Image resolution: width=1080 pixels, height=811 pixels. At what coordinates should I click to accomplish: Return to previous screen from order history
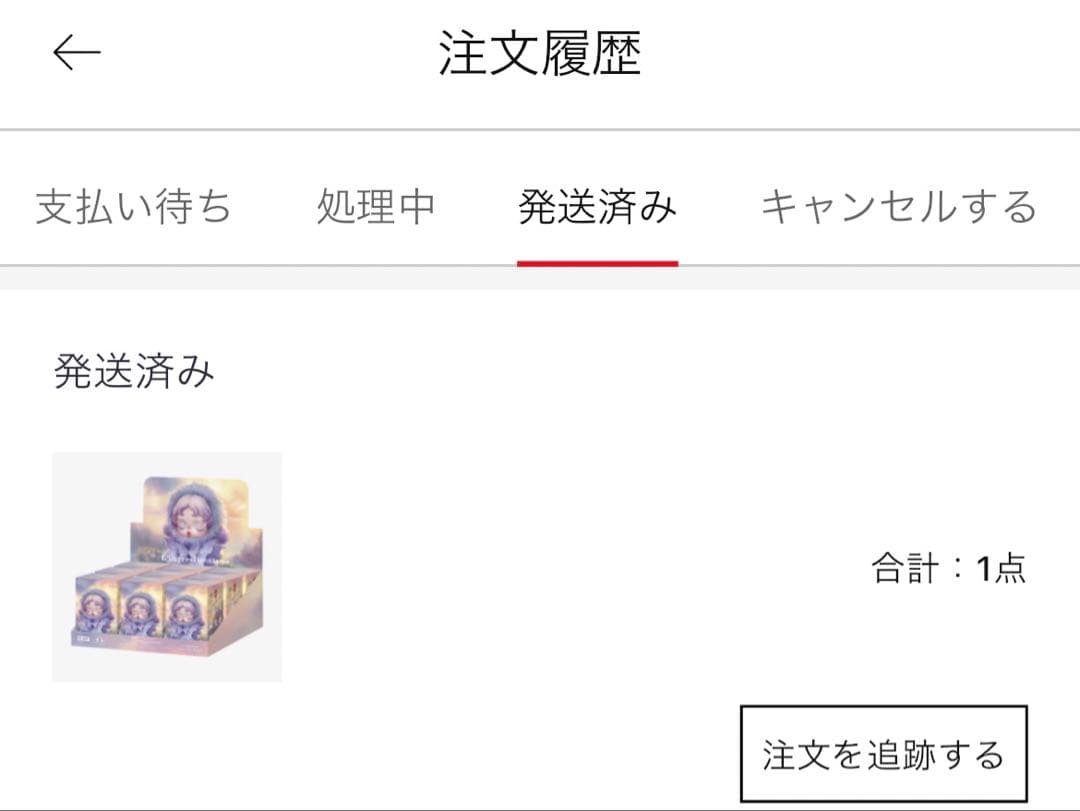pos(76,53)
